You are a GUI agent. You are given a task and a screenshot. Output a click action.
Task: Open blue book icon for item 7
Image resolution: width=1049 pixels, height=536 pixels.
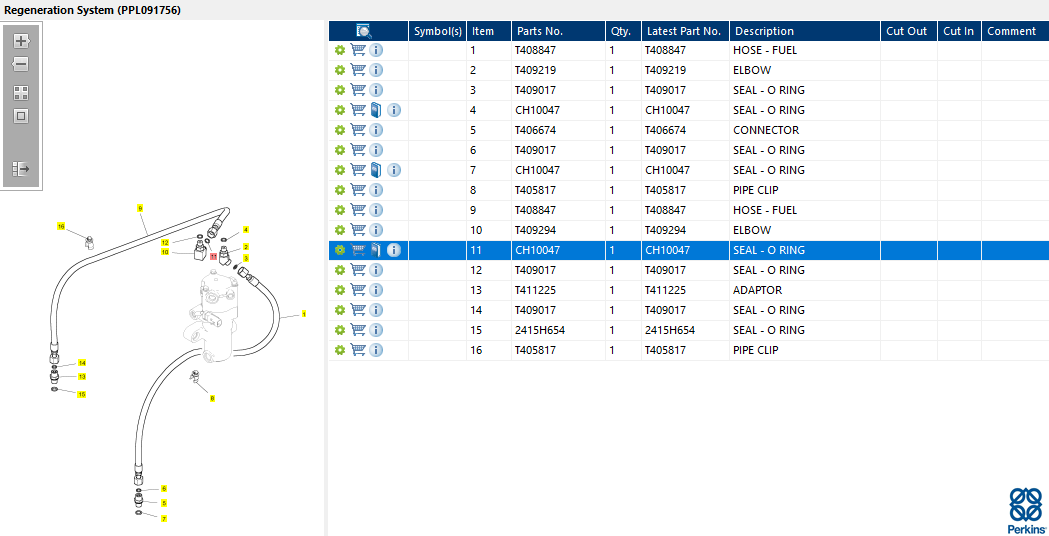376,170
